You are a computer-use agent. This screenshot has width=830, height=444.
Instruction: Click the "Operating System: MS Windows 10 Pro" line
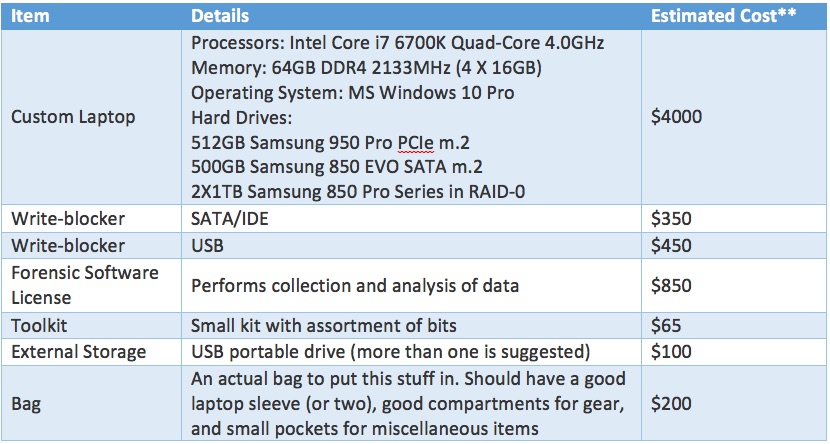[352, 93]
